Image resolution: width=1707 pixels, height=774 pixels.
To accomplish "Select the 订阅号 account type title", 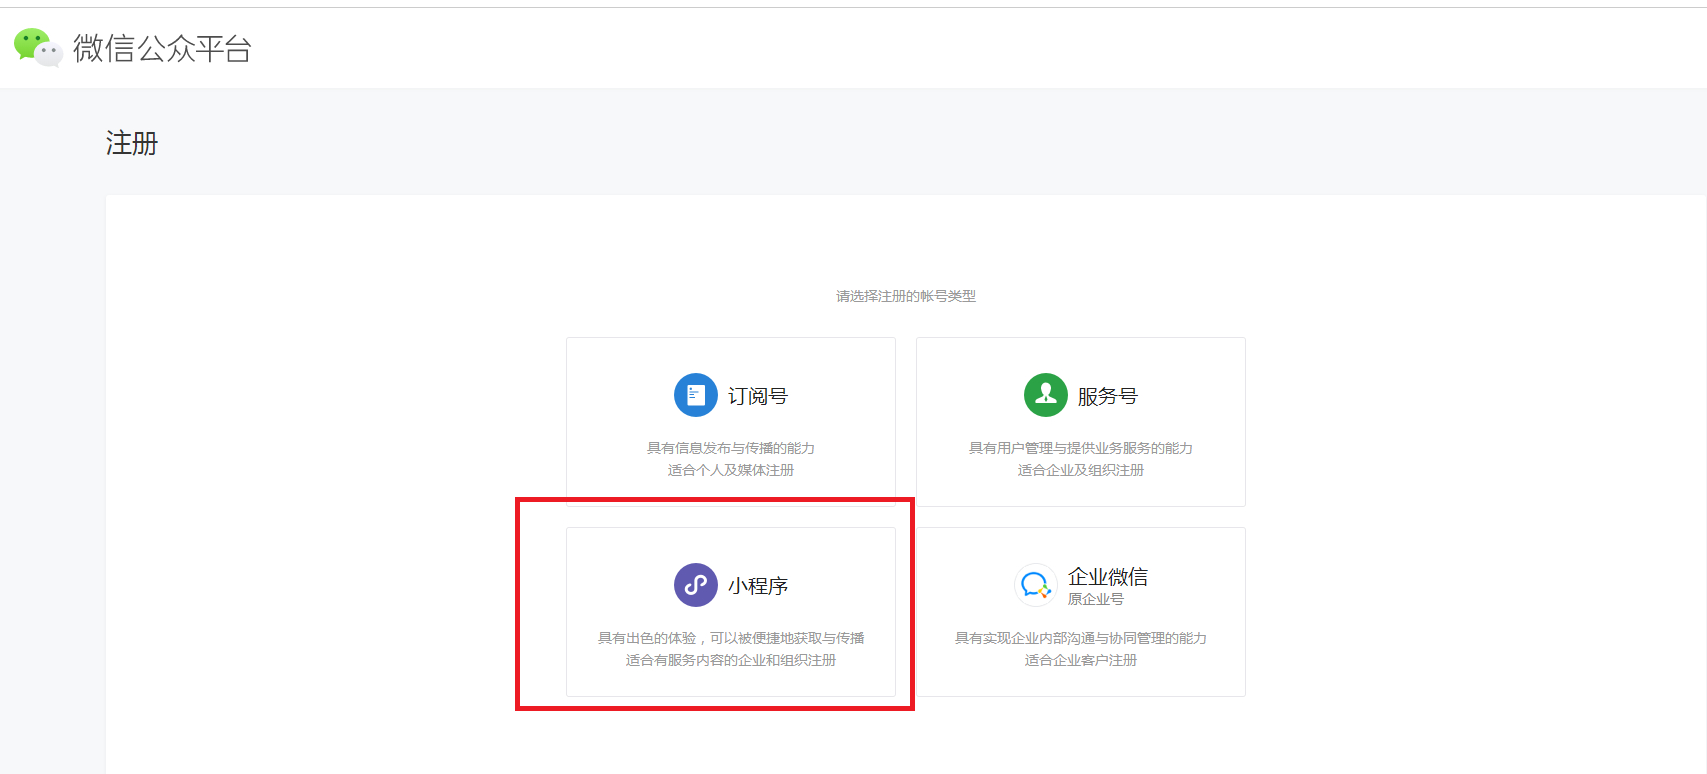I will pos(758,396).
